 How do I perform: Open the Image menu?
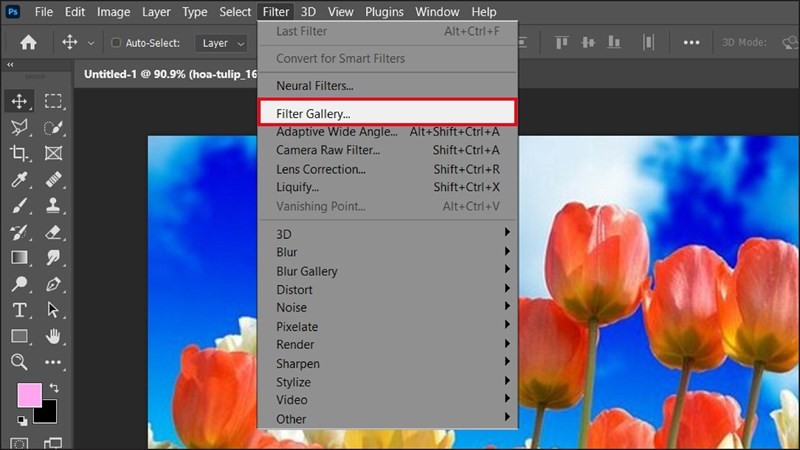click(x=113, y=12)
